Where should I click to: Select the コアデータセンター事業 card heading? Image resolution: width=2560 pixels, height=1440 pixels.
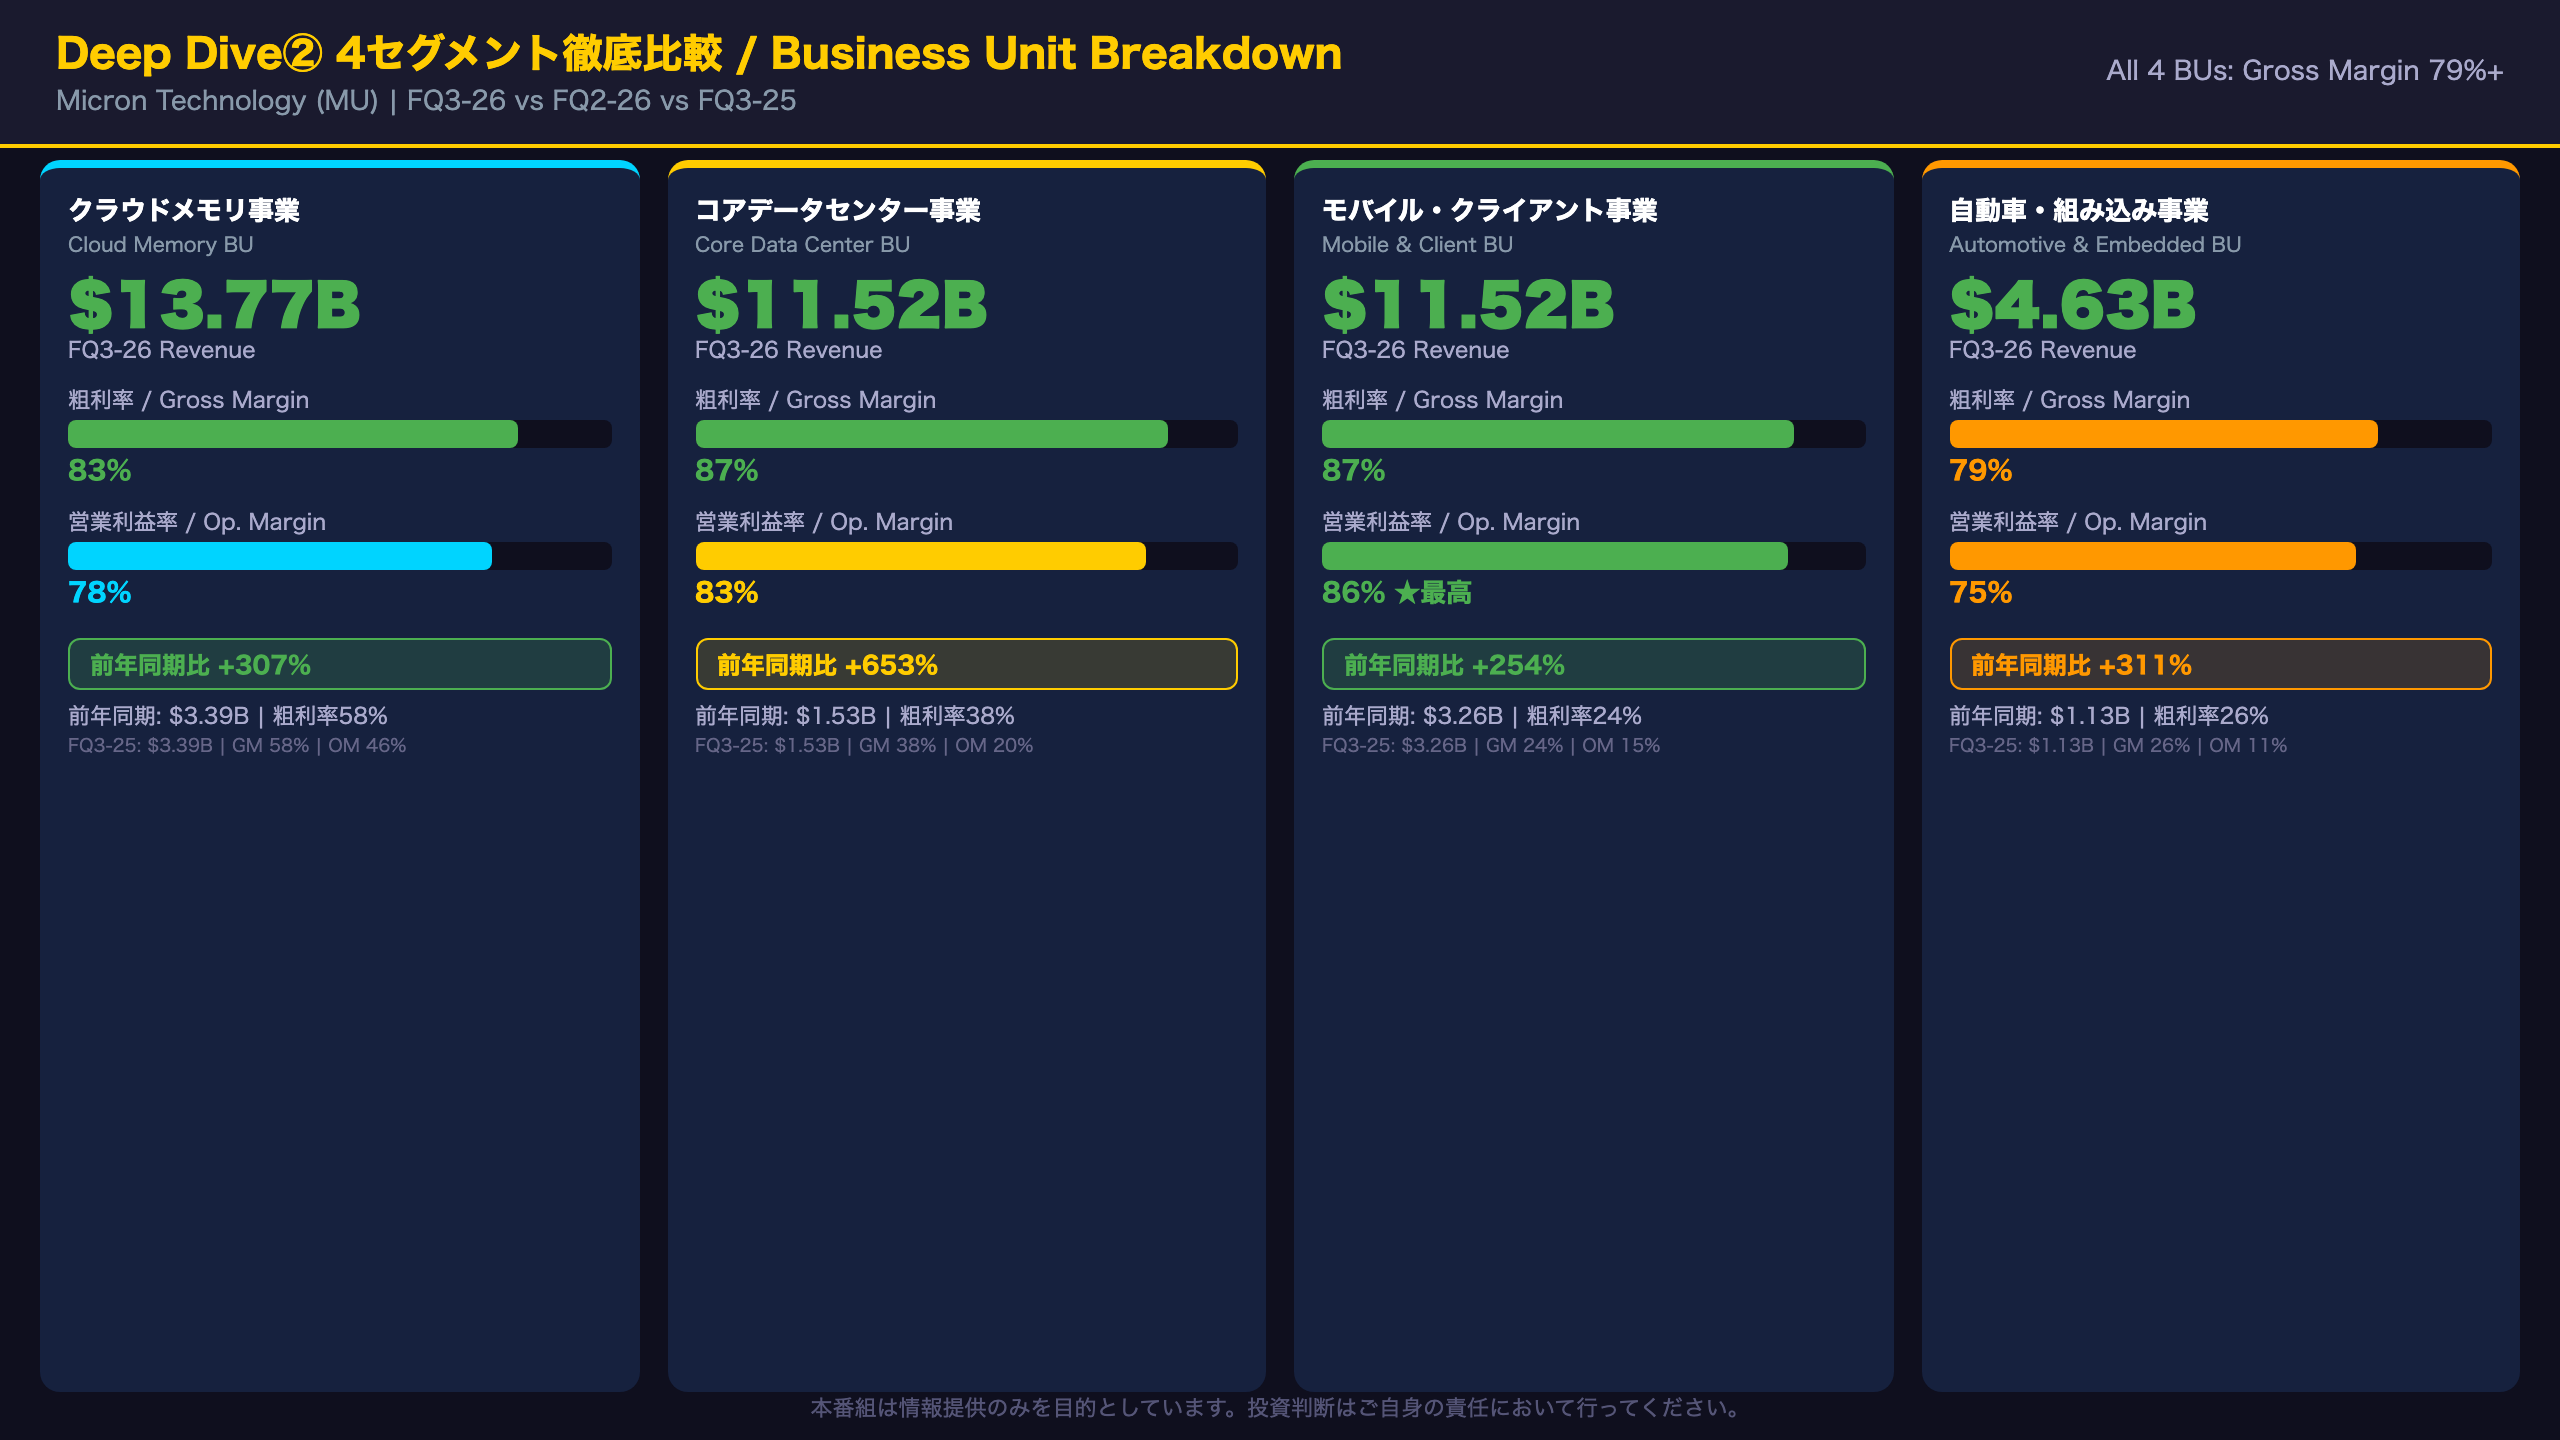(x=838, y=210)
